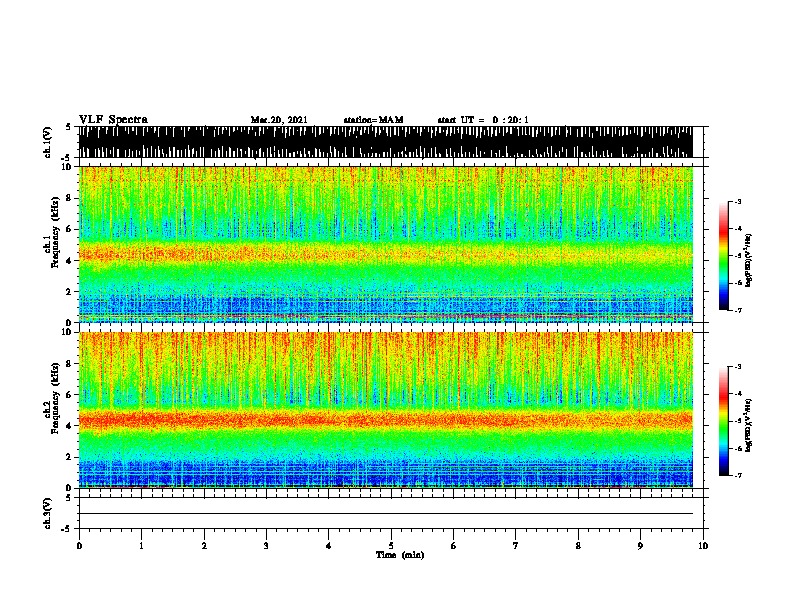Select the start UT time header
This screenshot has height=612, width=792.
483,120
